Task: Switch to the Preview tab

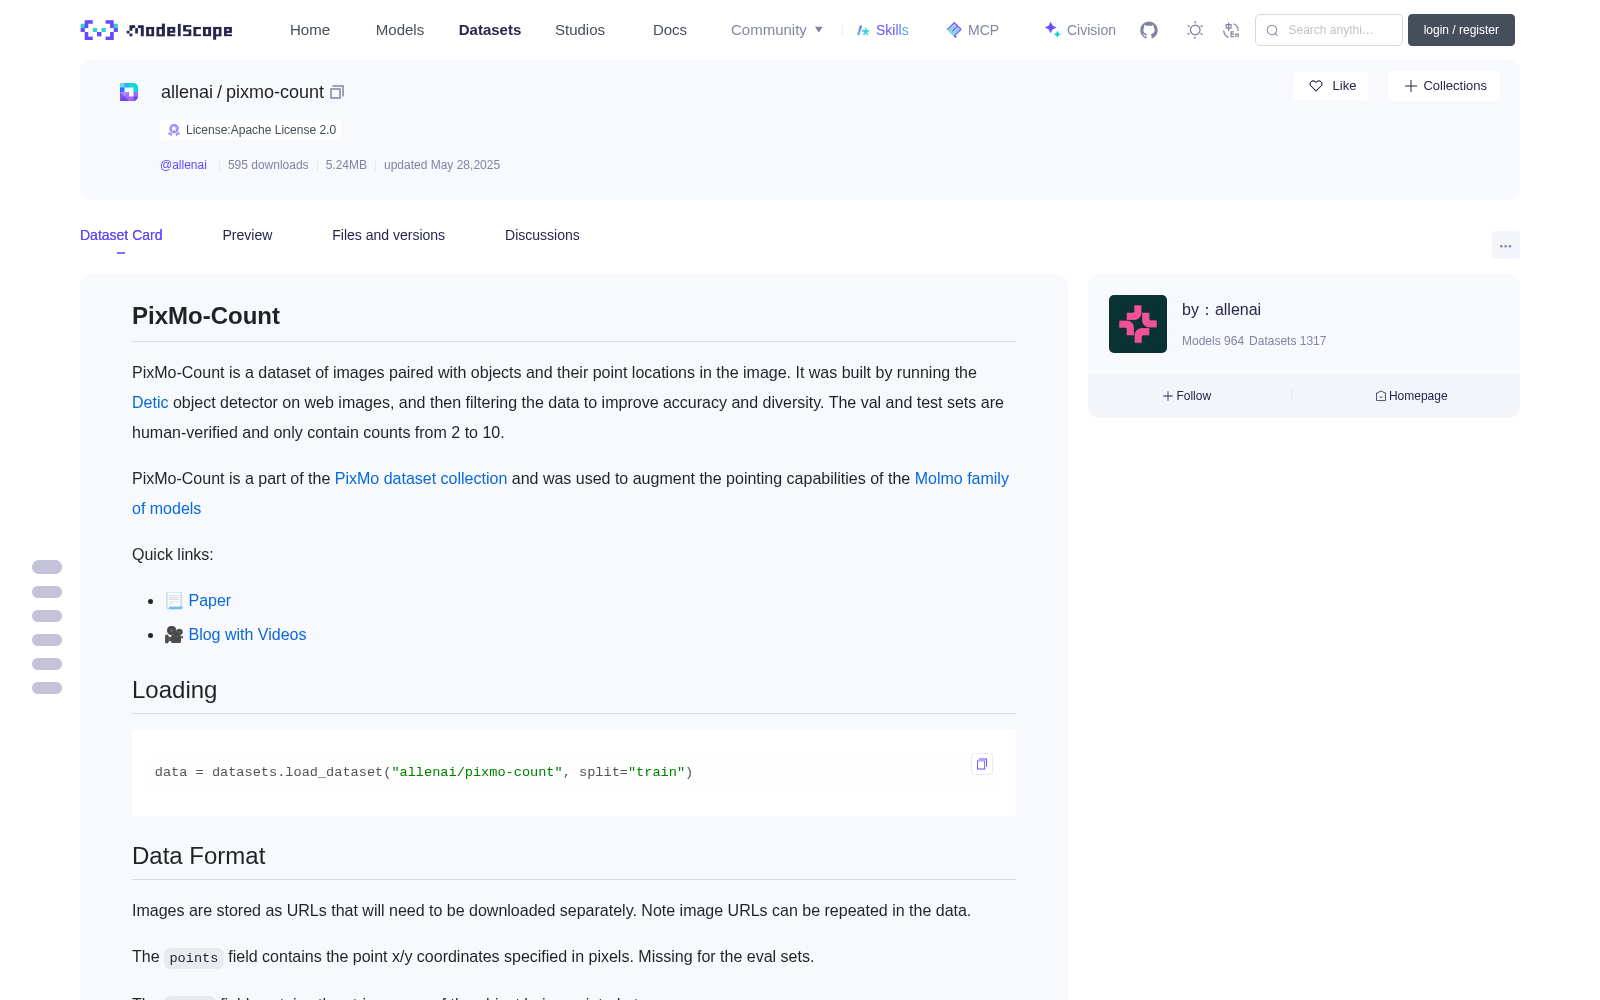Action: click(247, 235)
